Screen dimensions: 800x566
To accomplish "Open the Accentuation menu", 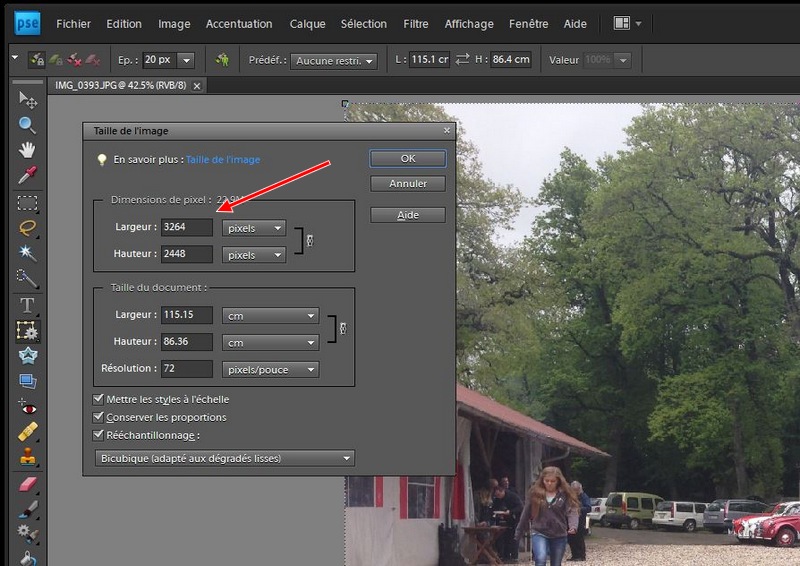I will [x=239, y=24].
